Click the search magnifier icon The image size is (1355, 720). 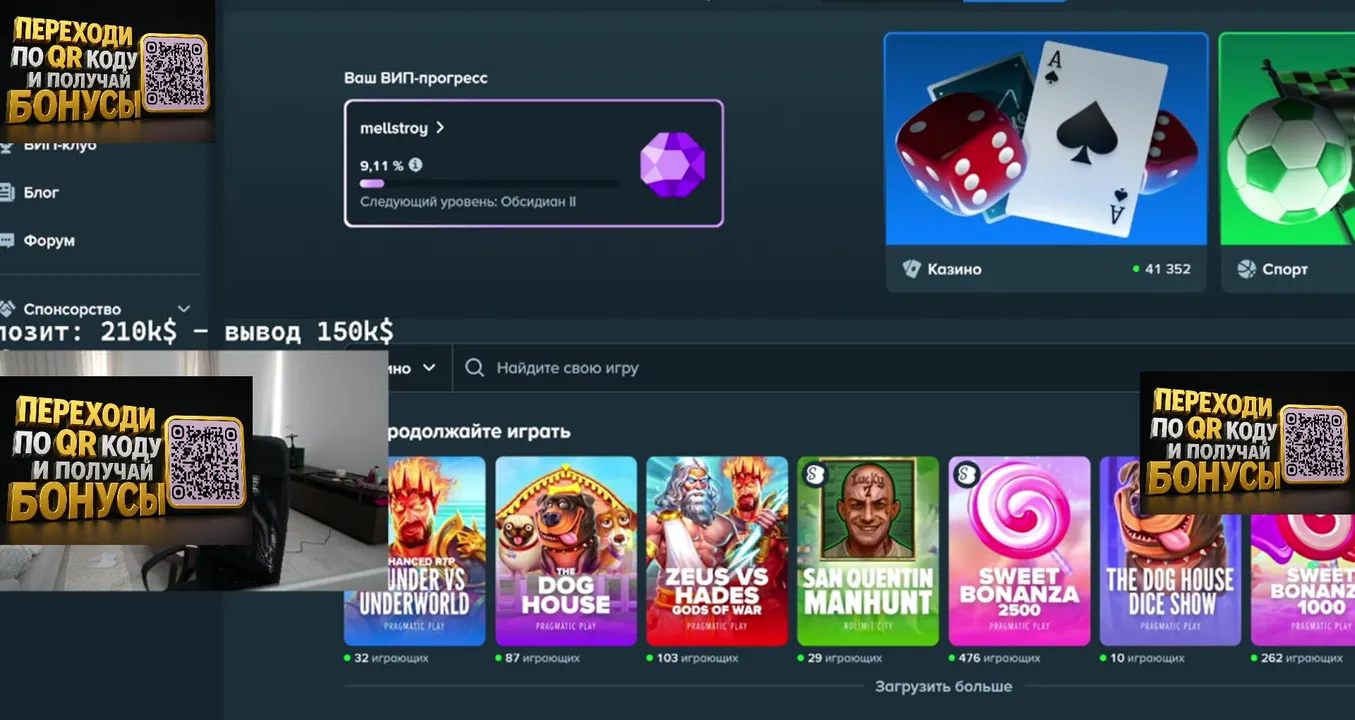click(476, 368)
